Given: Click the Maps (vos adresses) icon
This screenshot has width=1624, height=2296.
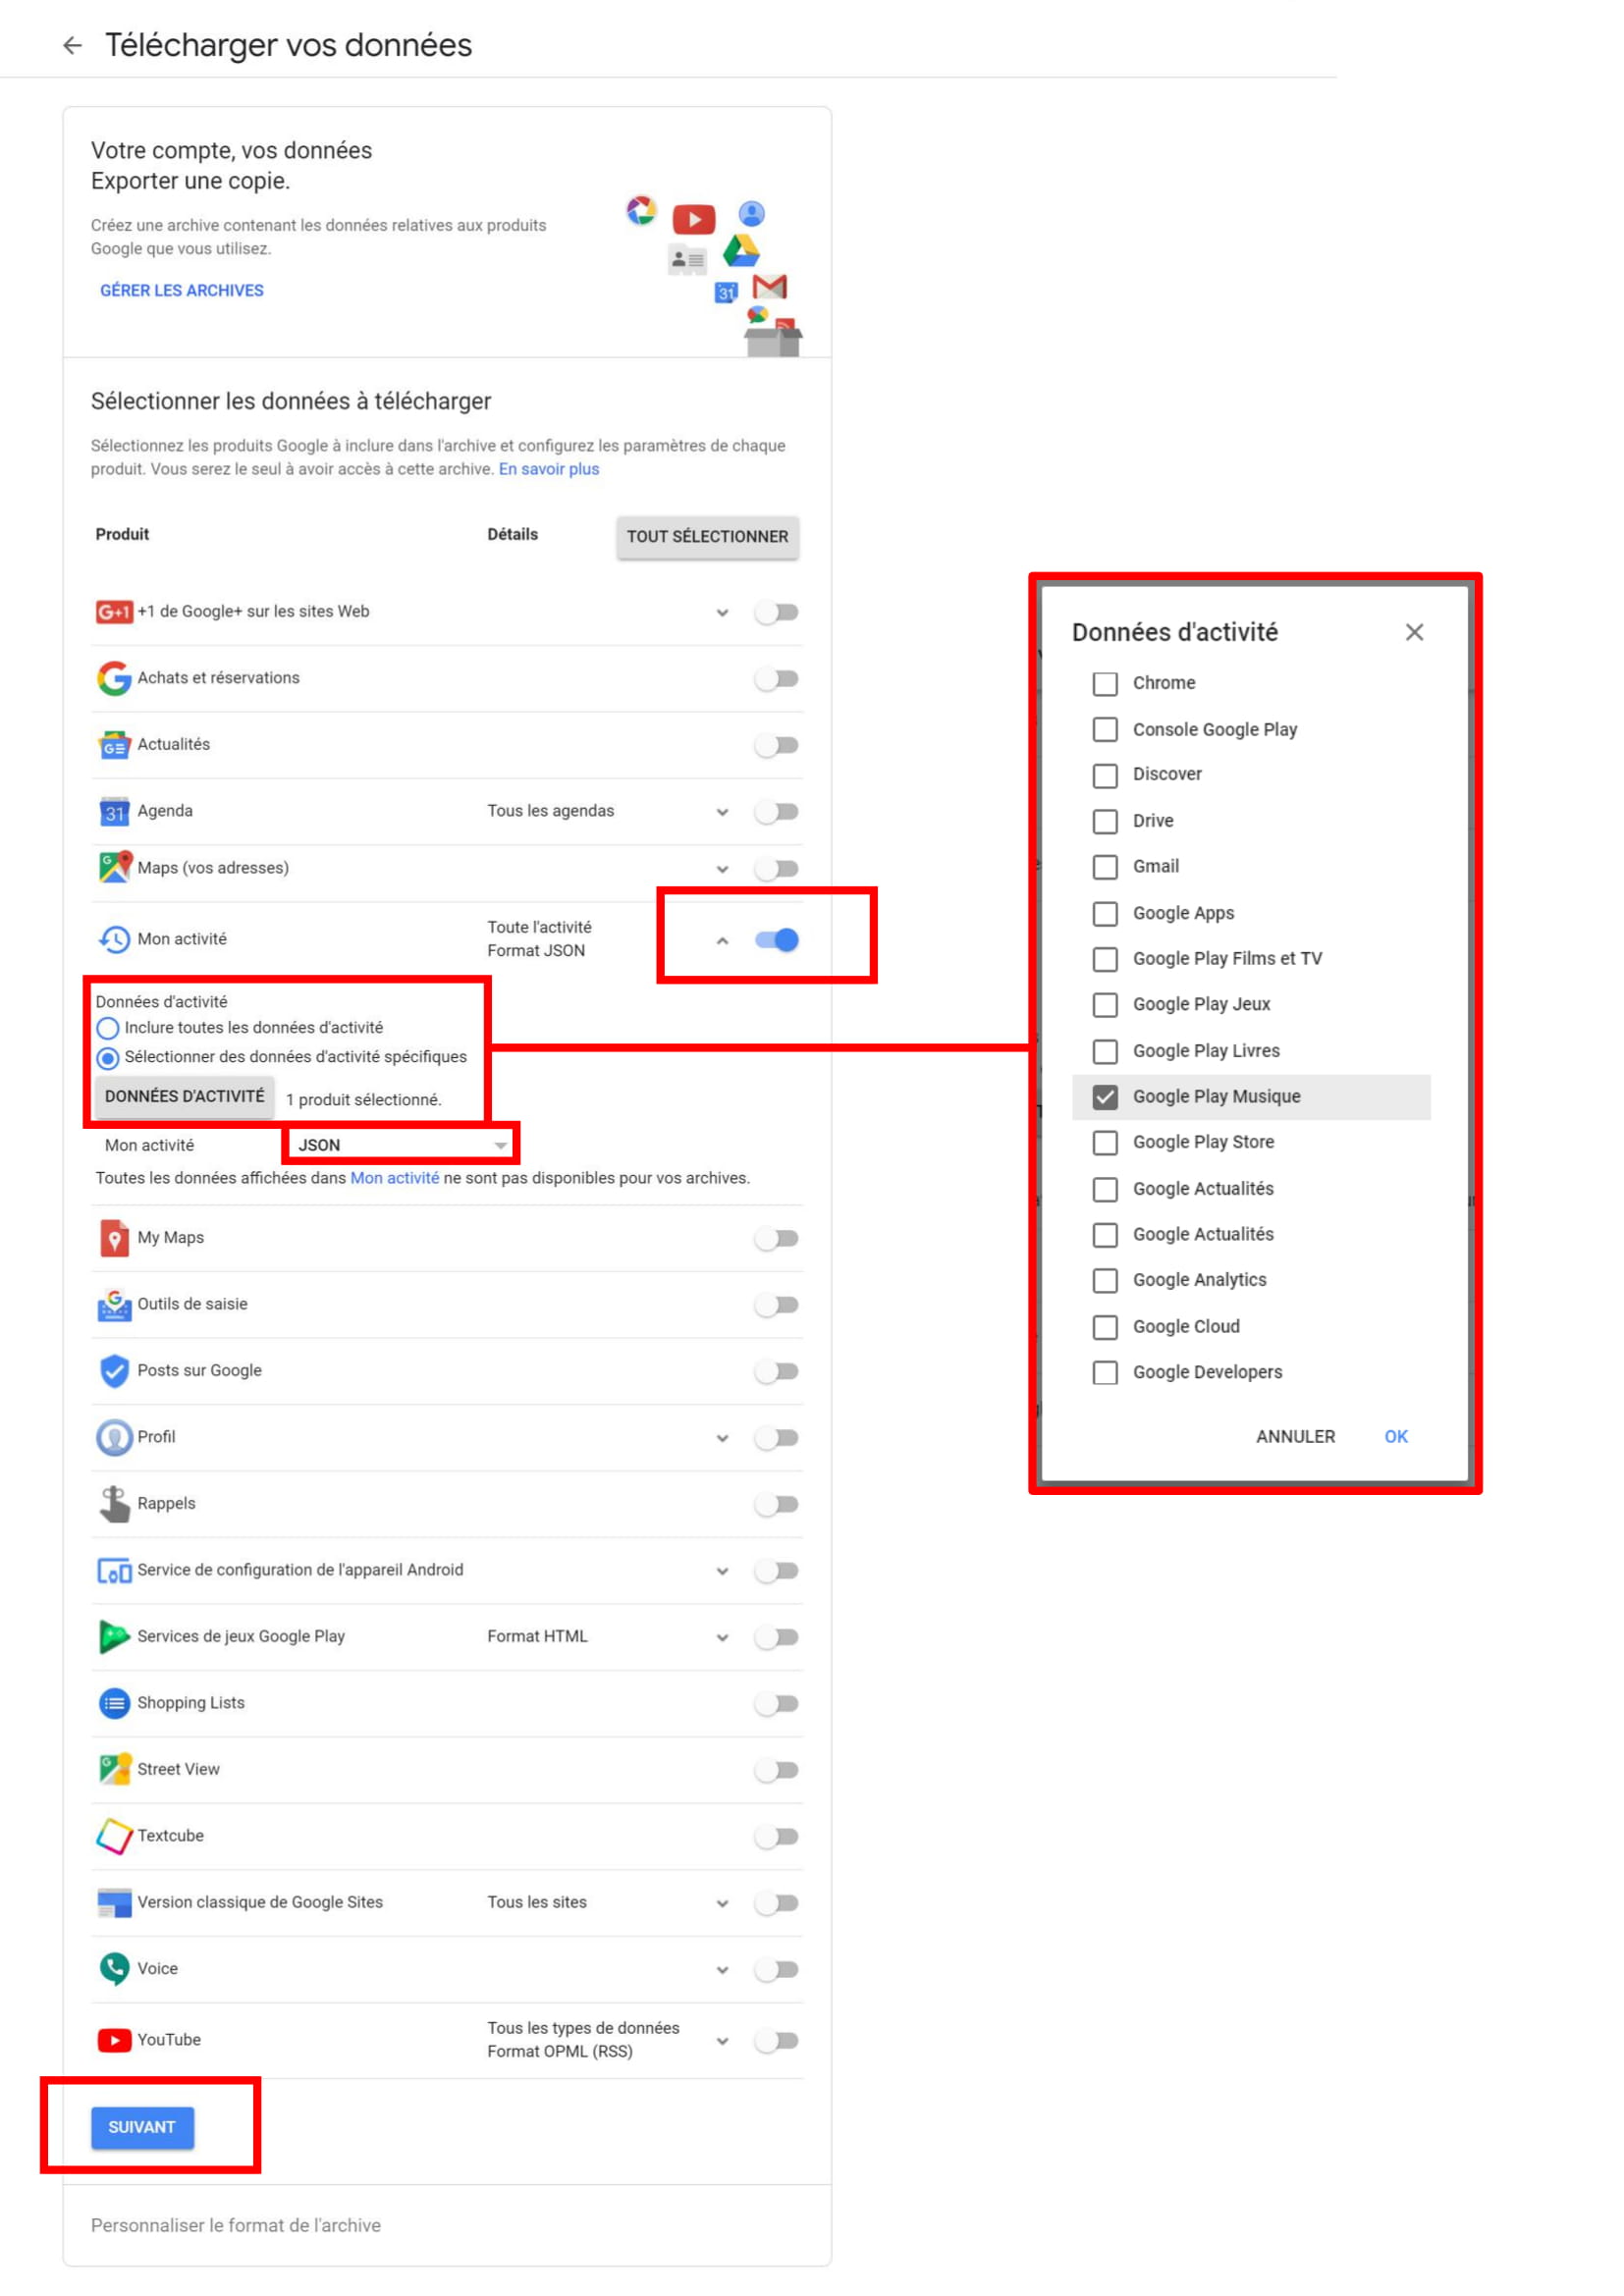Looking at the screenshot, I should [x=115, y=867].
